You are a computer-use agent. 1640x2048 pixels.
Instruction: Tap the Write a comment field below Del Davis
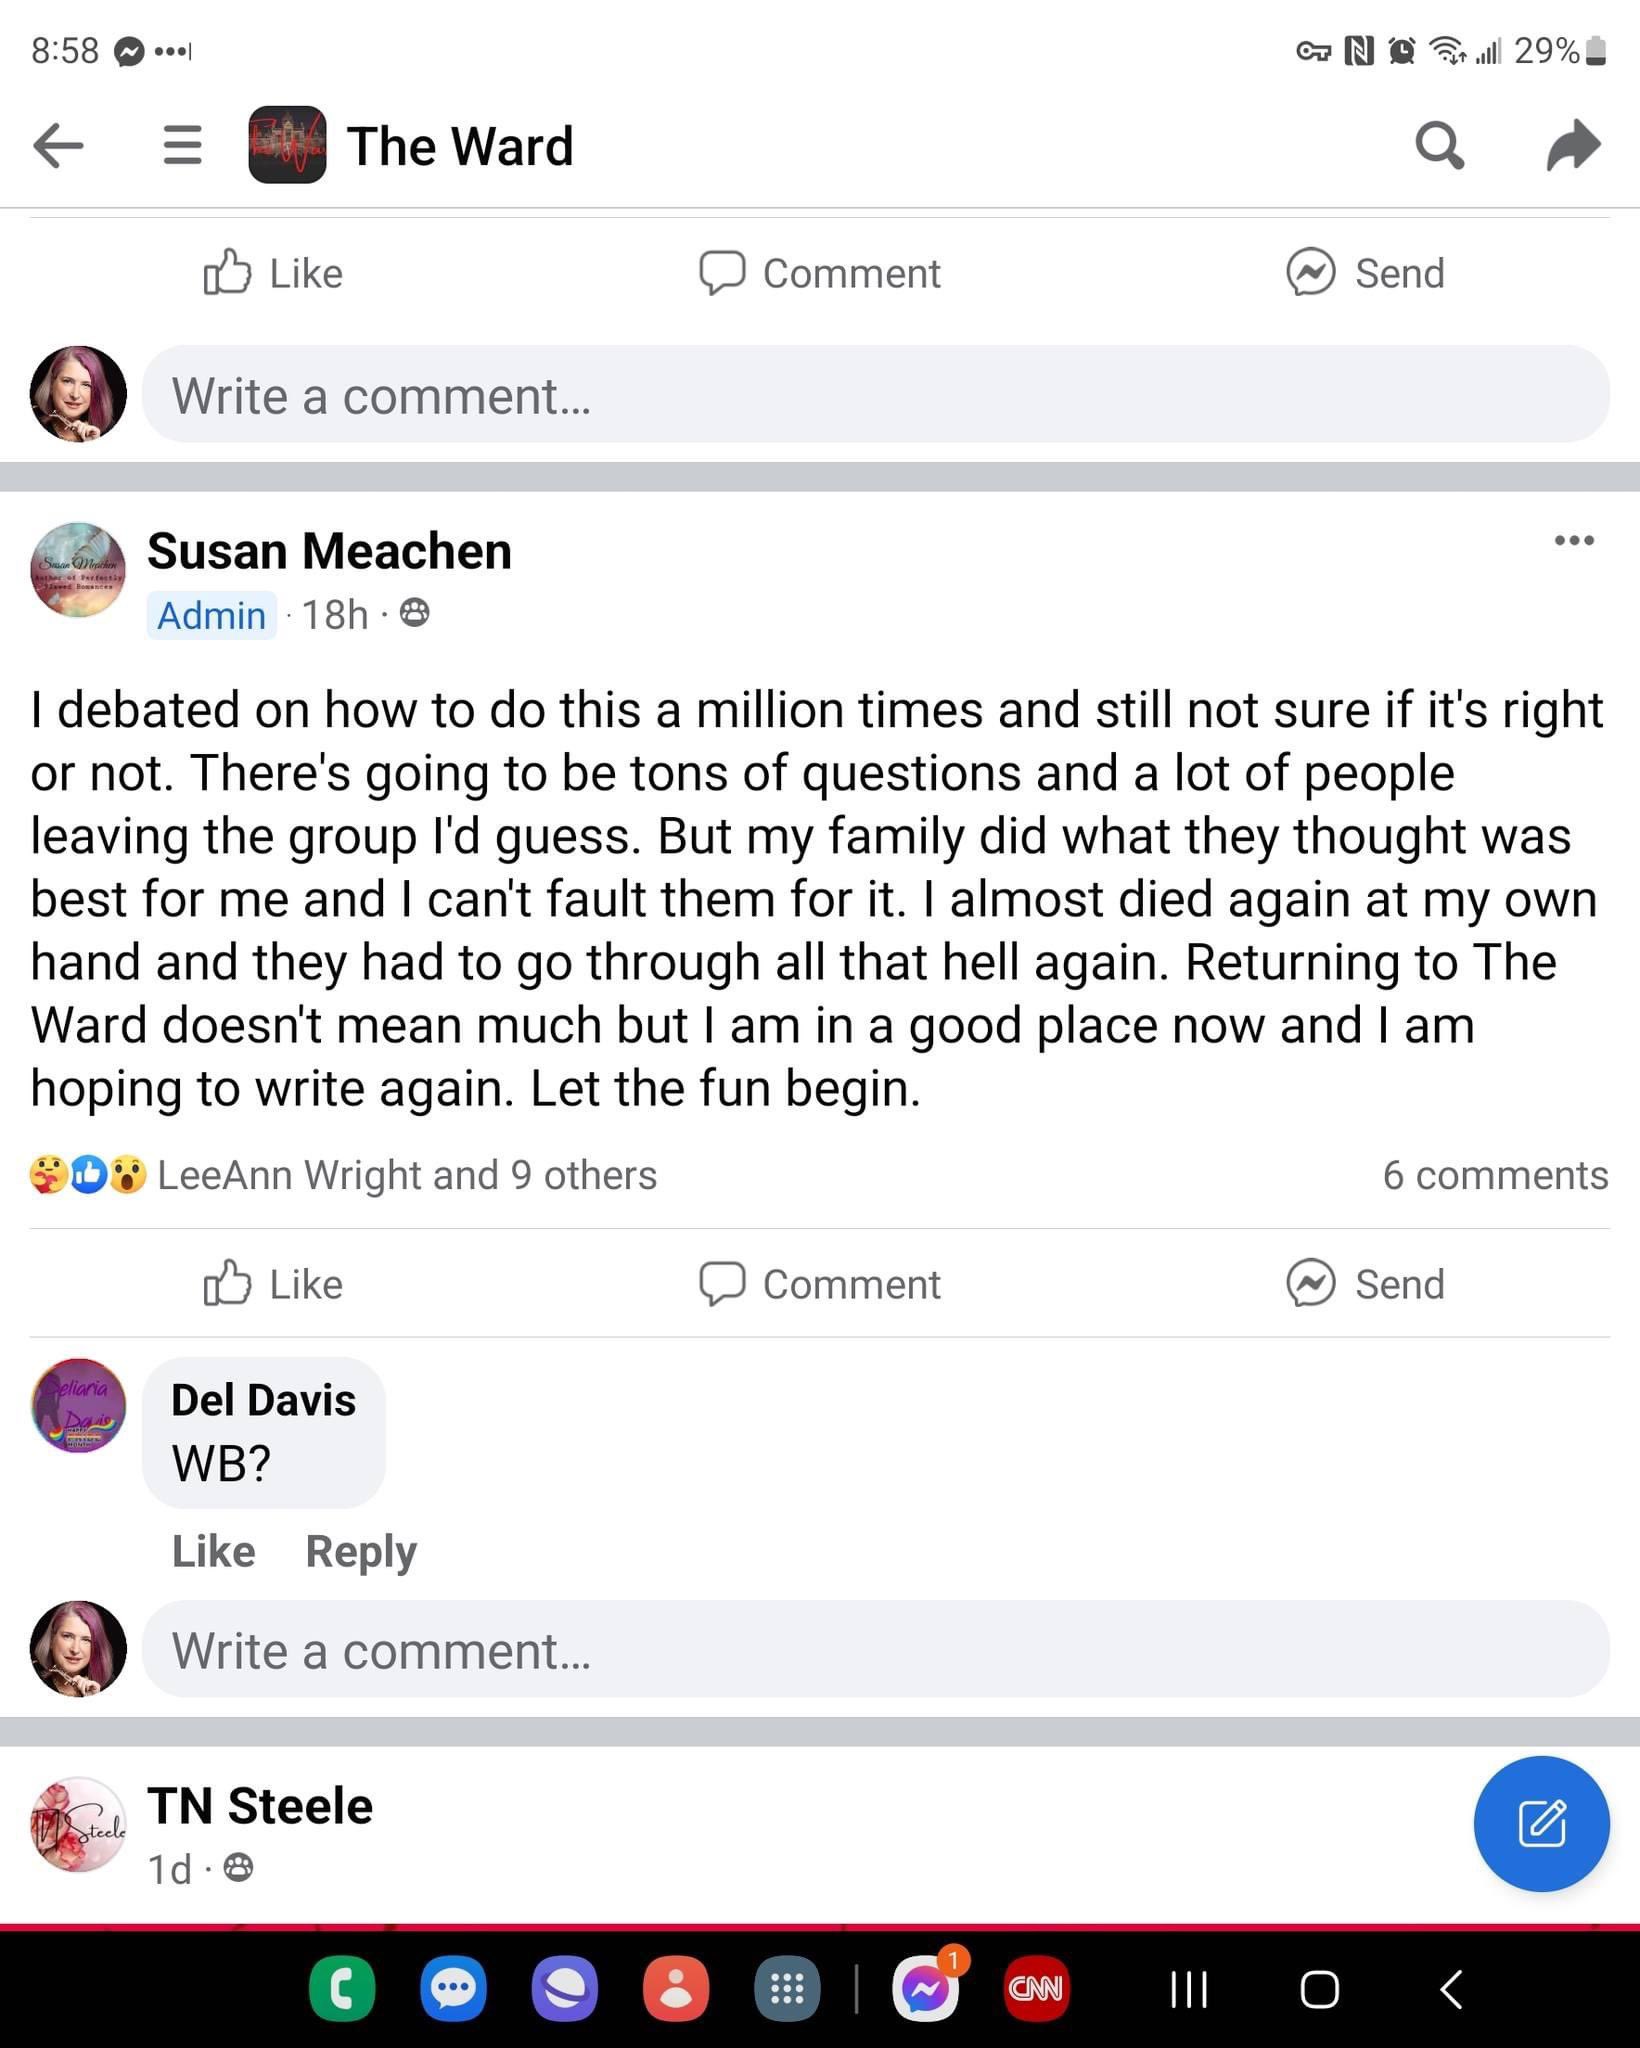[875, 1650]
